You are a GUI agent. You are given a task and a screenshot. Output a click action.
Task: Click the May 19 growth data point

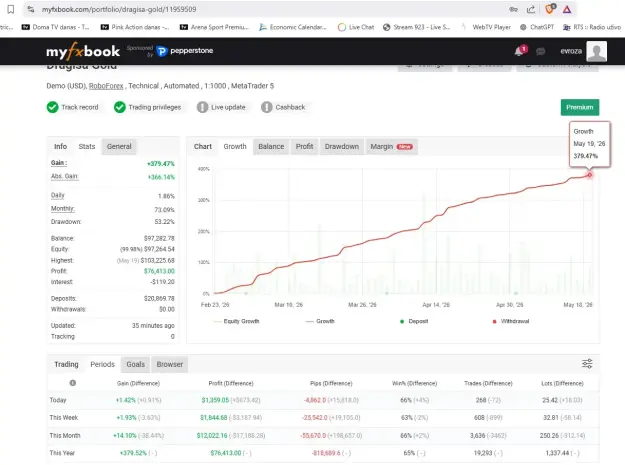589,175
